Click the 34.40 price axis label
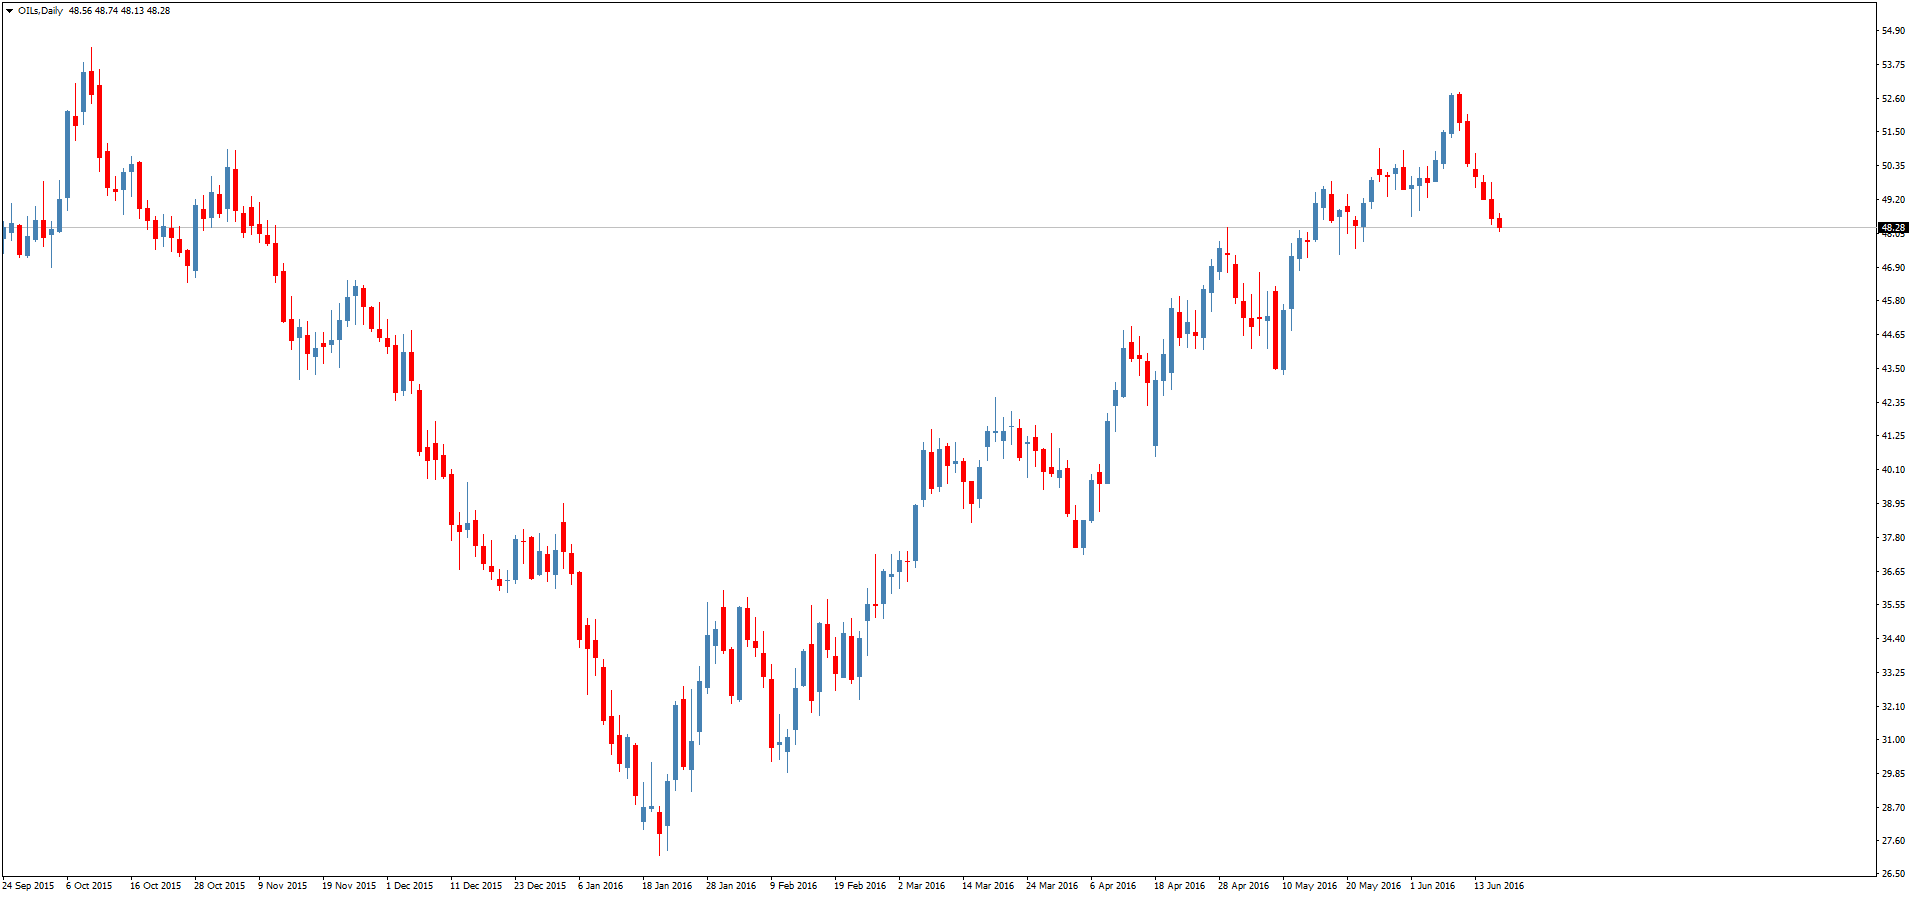The width and height of the screenshot is (1916, 897). (x=1893, y=639)
